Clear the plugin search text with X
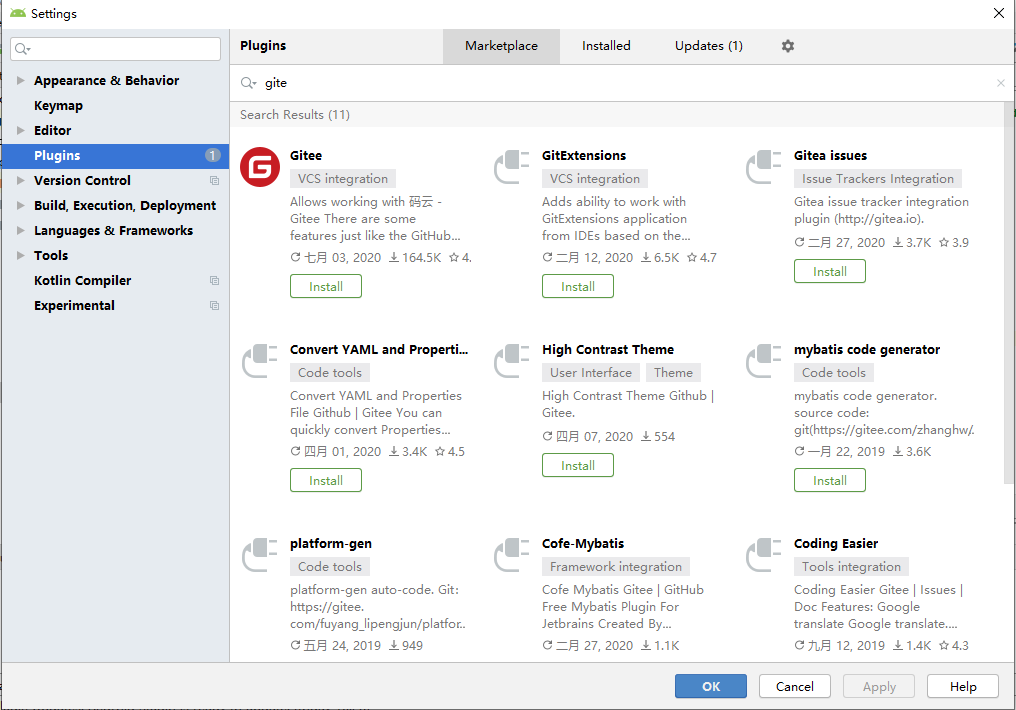This screenshot has width=1016, height=710. pos(1000,83)
